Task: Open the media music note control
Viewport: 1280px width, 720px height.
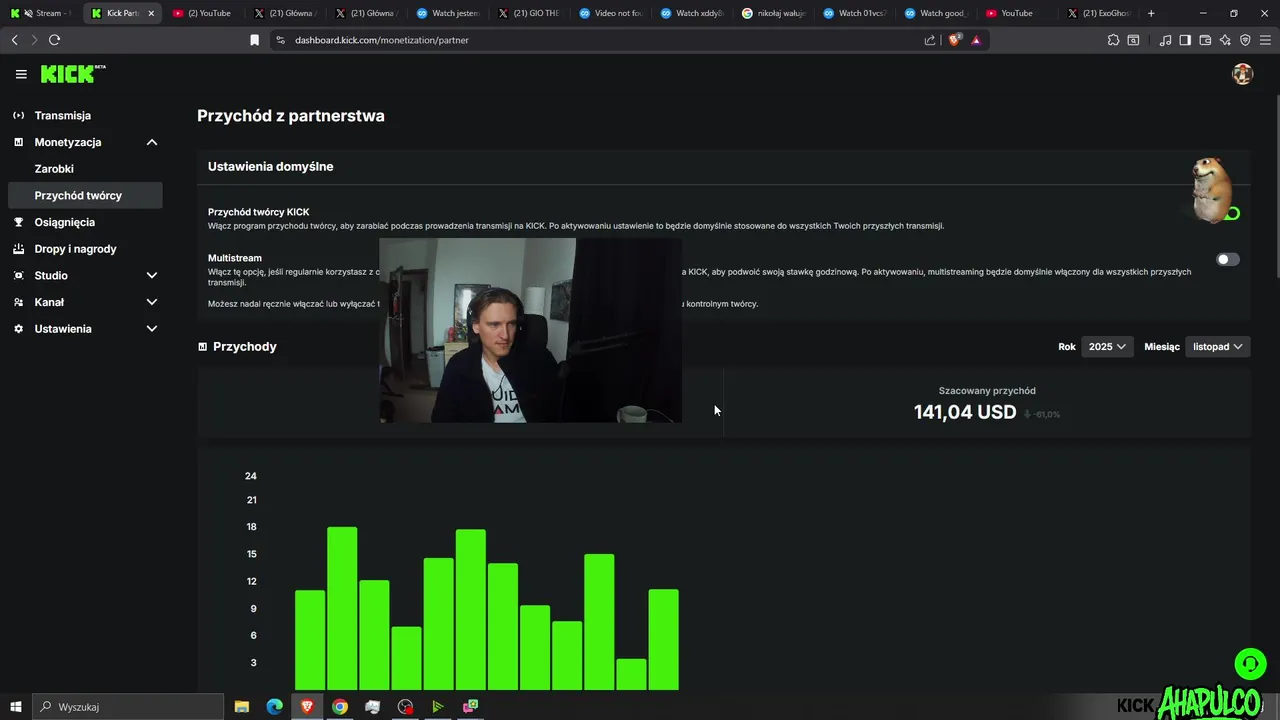Action: pyautogui.click(x=1165, y=40)
